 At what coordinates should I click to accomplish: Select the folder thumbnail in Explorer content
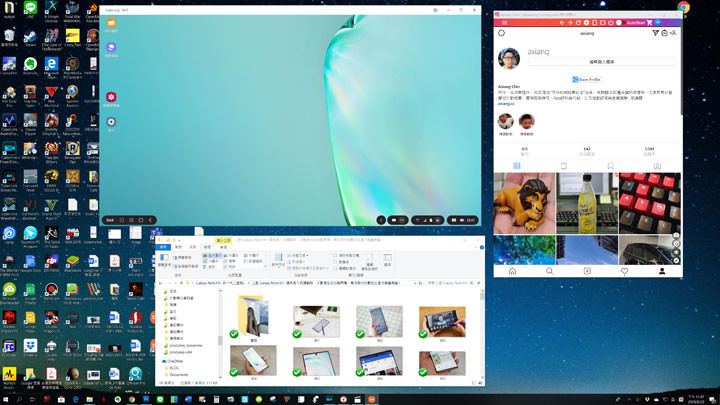coord(253,317)
